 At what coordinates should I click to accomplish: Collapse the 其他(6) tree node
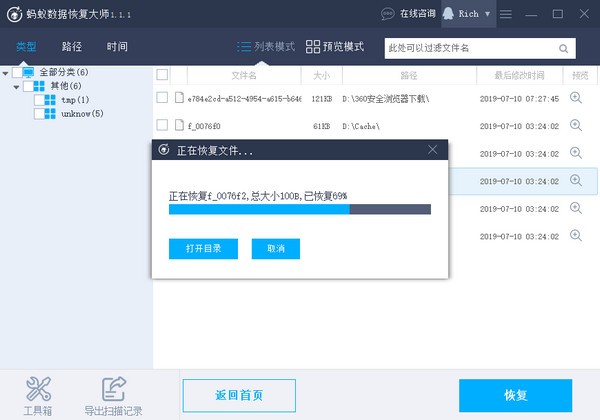tap(16, 87)
